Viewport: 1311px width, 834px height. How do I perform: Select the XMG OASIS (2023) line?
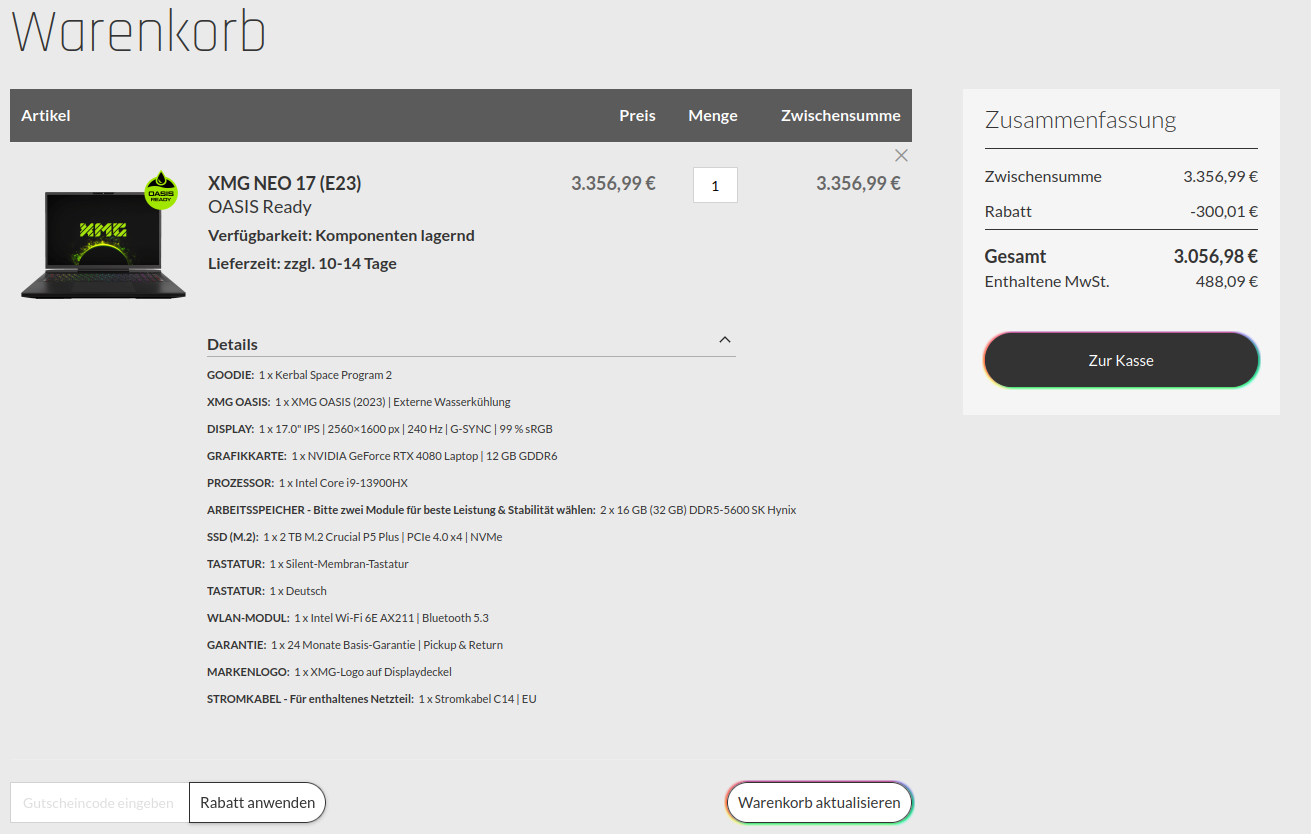coord(359,402)
